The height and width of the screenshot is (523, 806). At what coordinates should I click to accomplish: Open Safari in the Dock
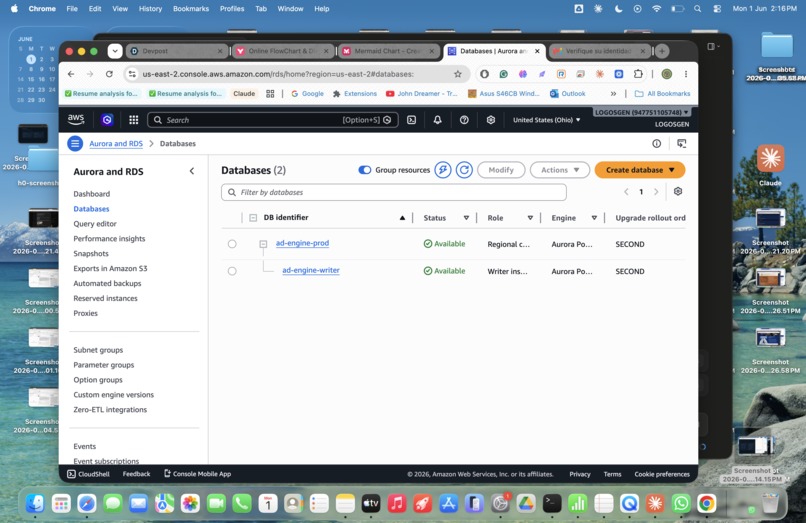tap(87, 503)
